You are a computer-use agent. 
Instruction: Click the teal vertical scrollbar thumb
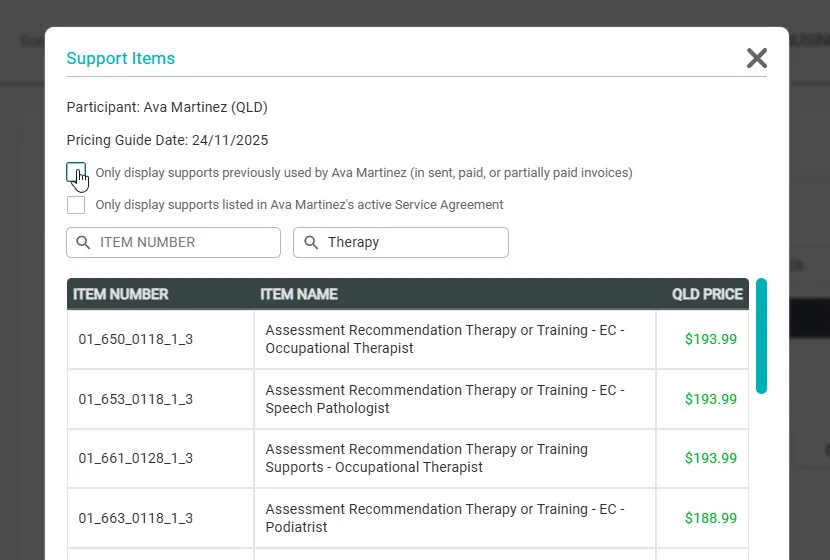(761, 336)
